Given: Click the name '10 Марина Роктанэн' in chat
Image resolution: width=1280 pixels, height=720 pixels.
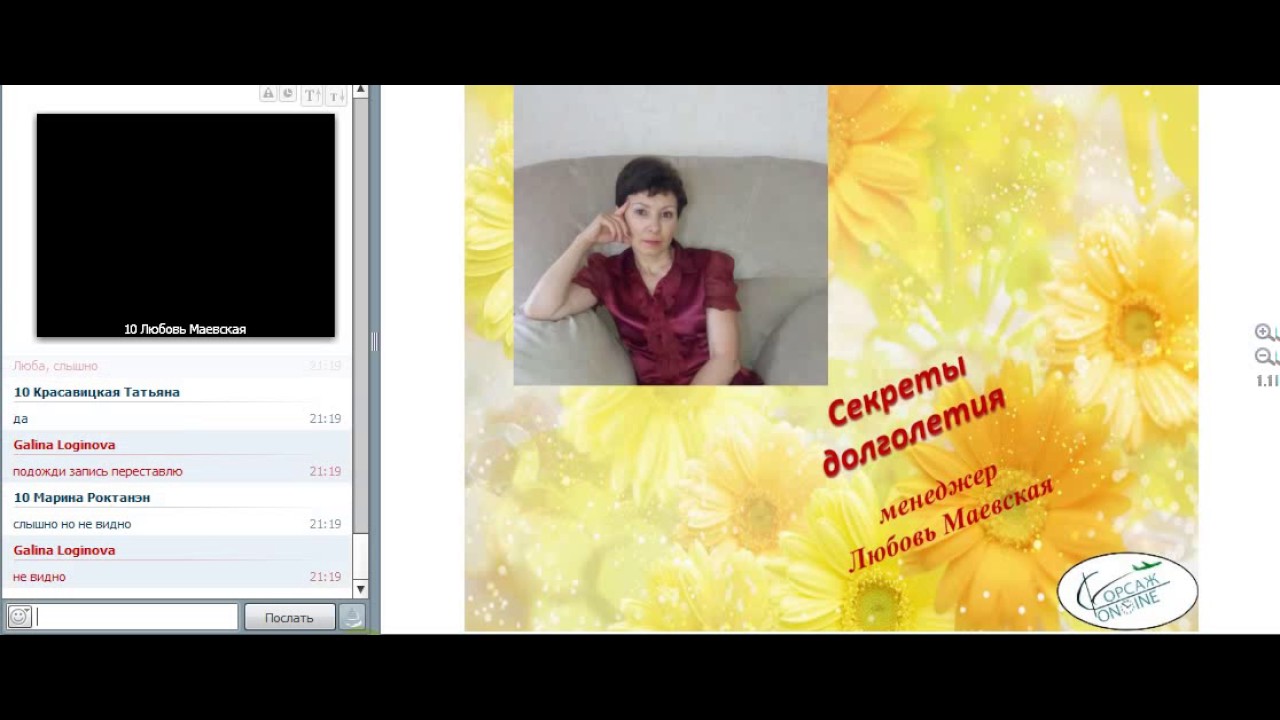Looking at the screenshot, I should pyautogui.click(x=82, y=497).
